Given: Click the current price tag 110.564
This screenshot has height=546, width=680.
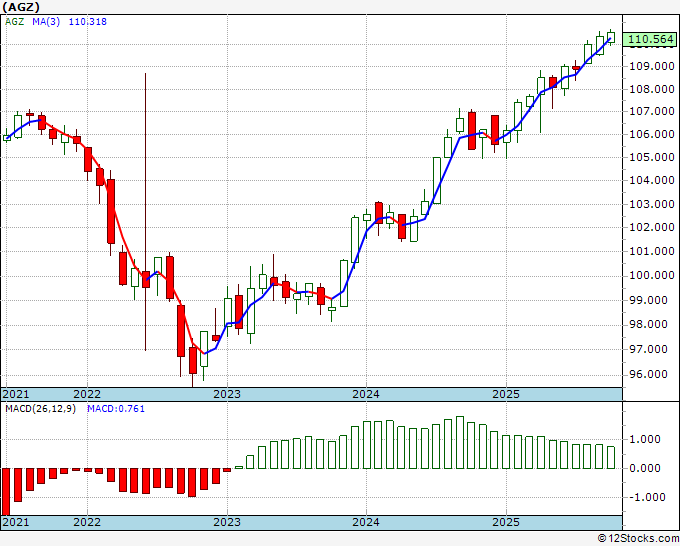Looking at the screenshot, I should coord(650,39).
